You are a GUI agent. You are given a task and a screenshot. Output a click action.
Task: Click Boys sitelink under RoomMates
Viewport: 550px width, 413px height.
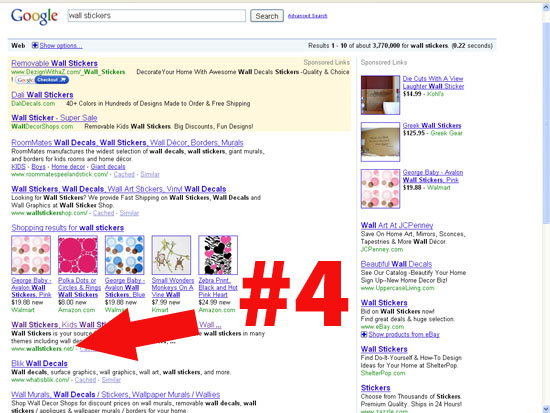tap(39, 167)
